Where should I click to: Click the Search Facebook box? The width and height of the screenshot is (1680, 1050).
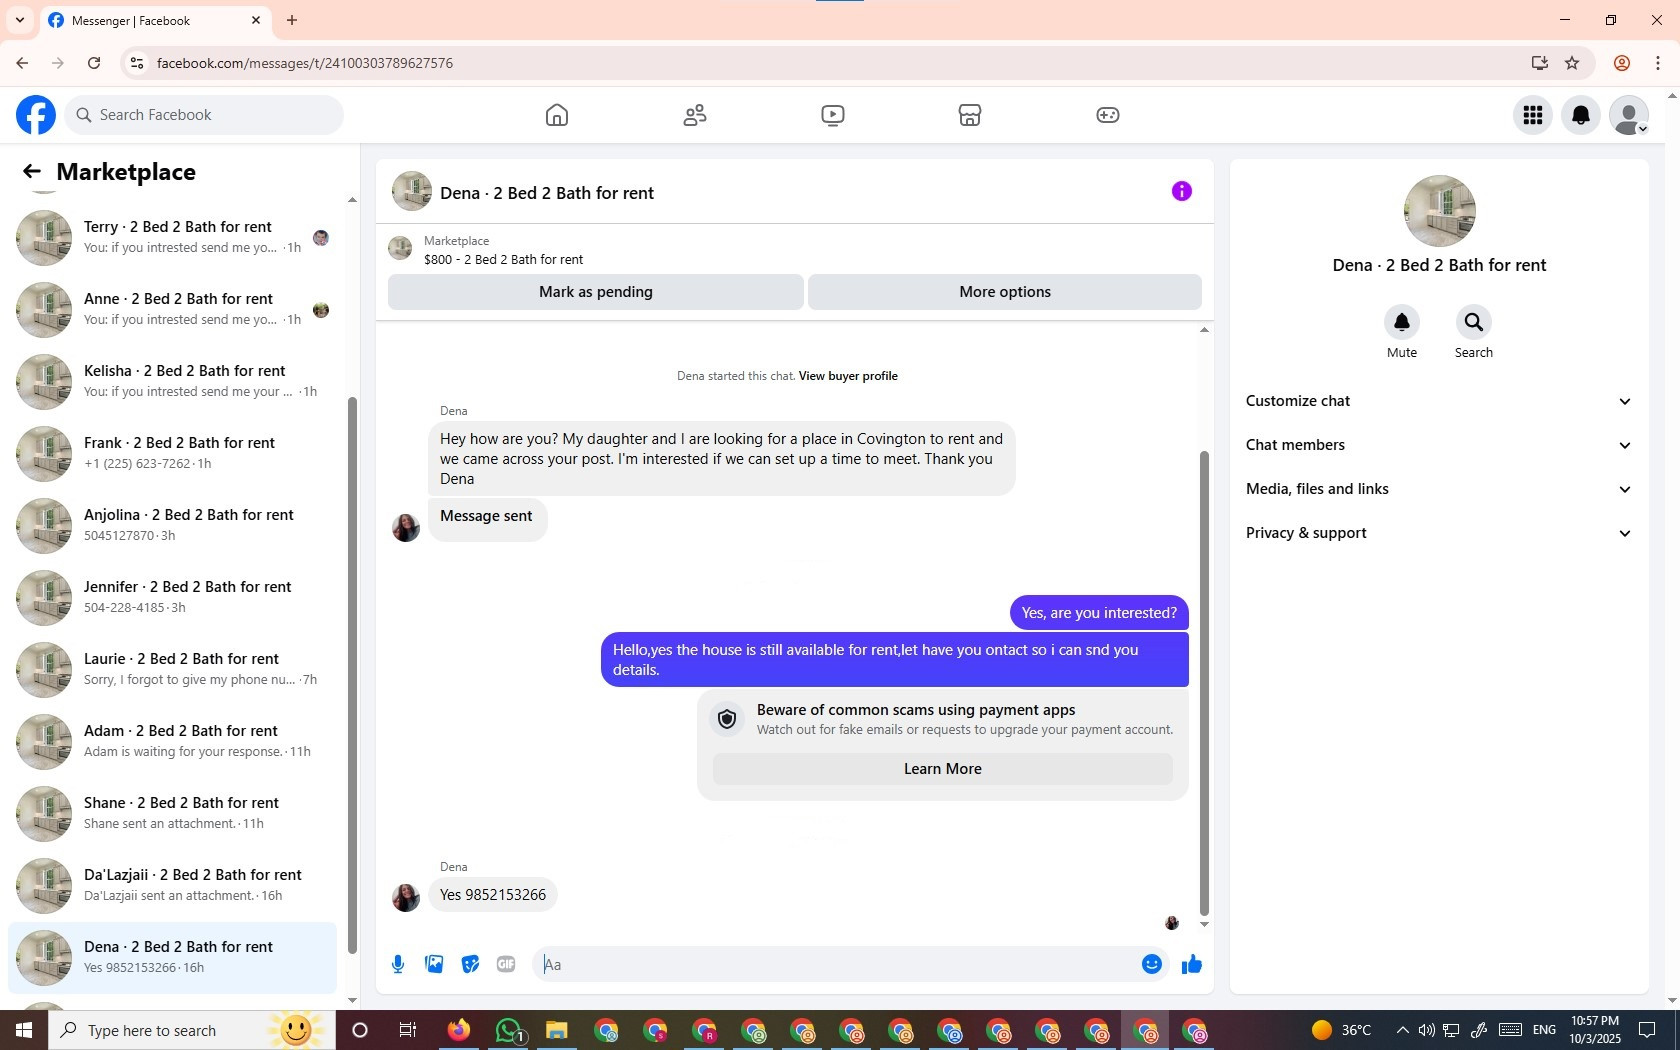pyautogui.click(x=204, y=115)
